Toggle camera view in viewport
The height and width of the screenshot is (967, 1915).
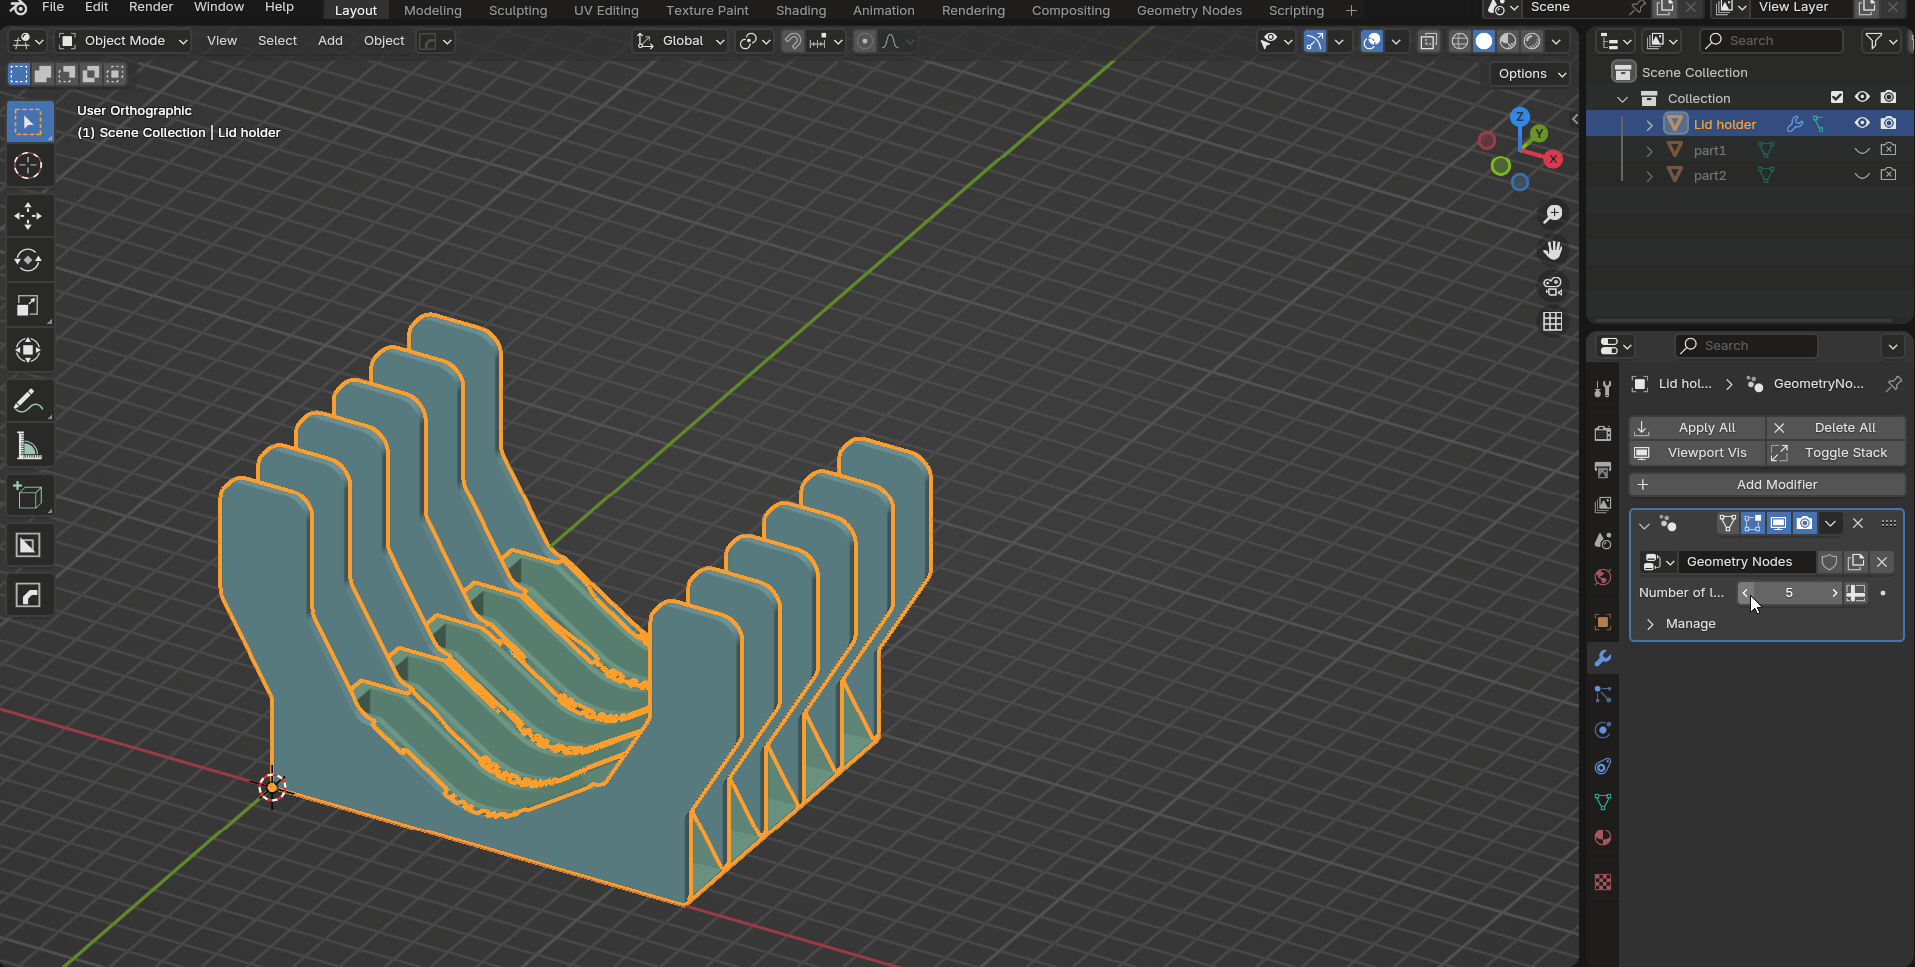(1552, 287)
